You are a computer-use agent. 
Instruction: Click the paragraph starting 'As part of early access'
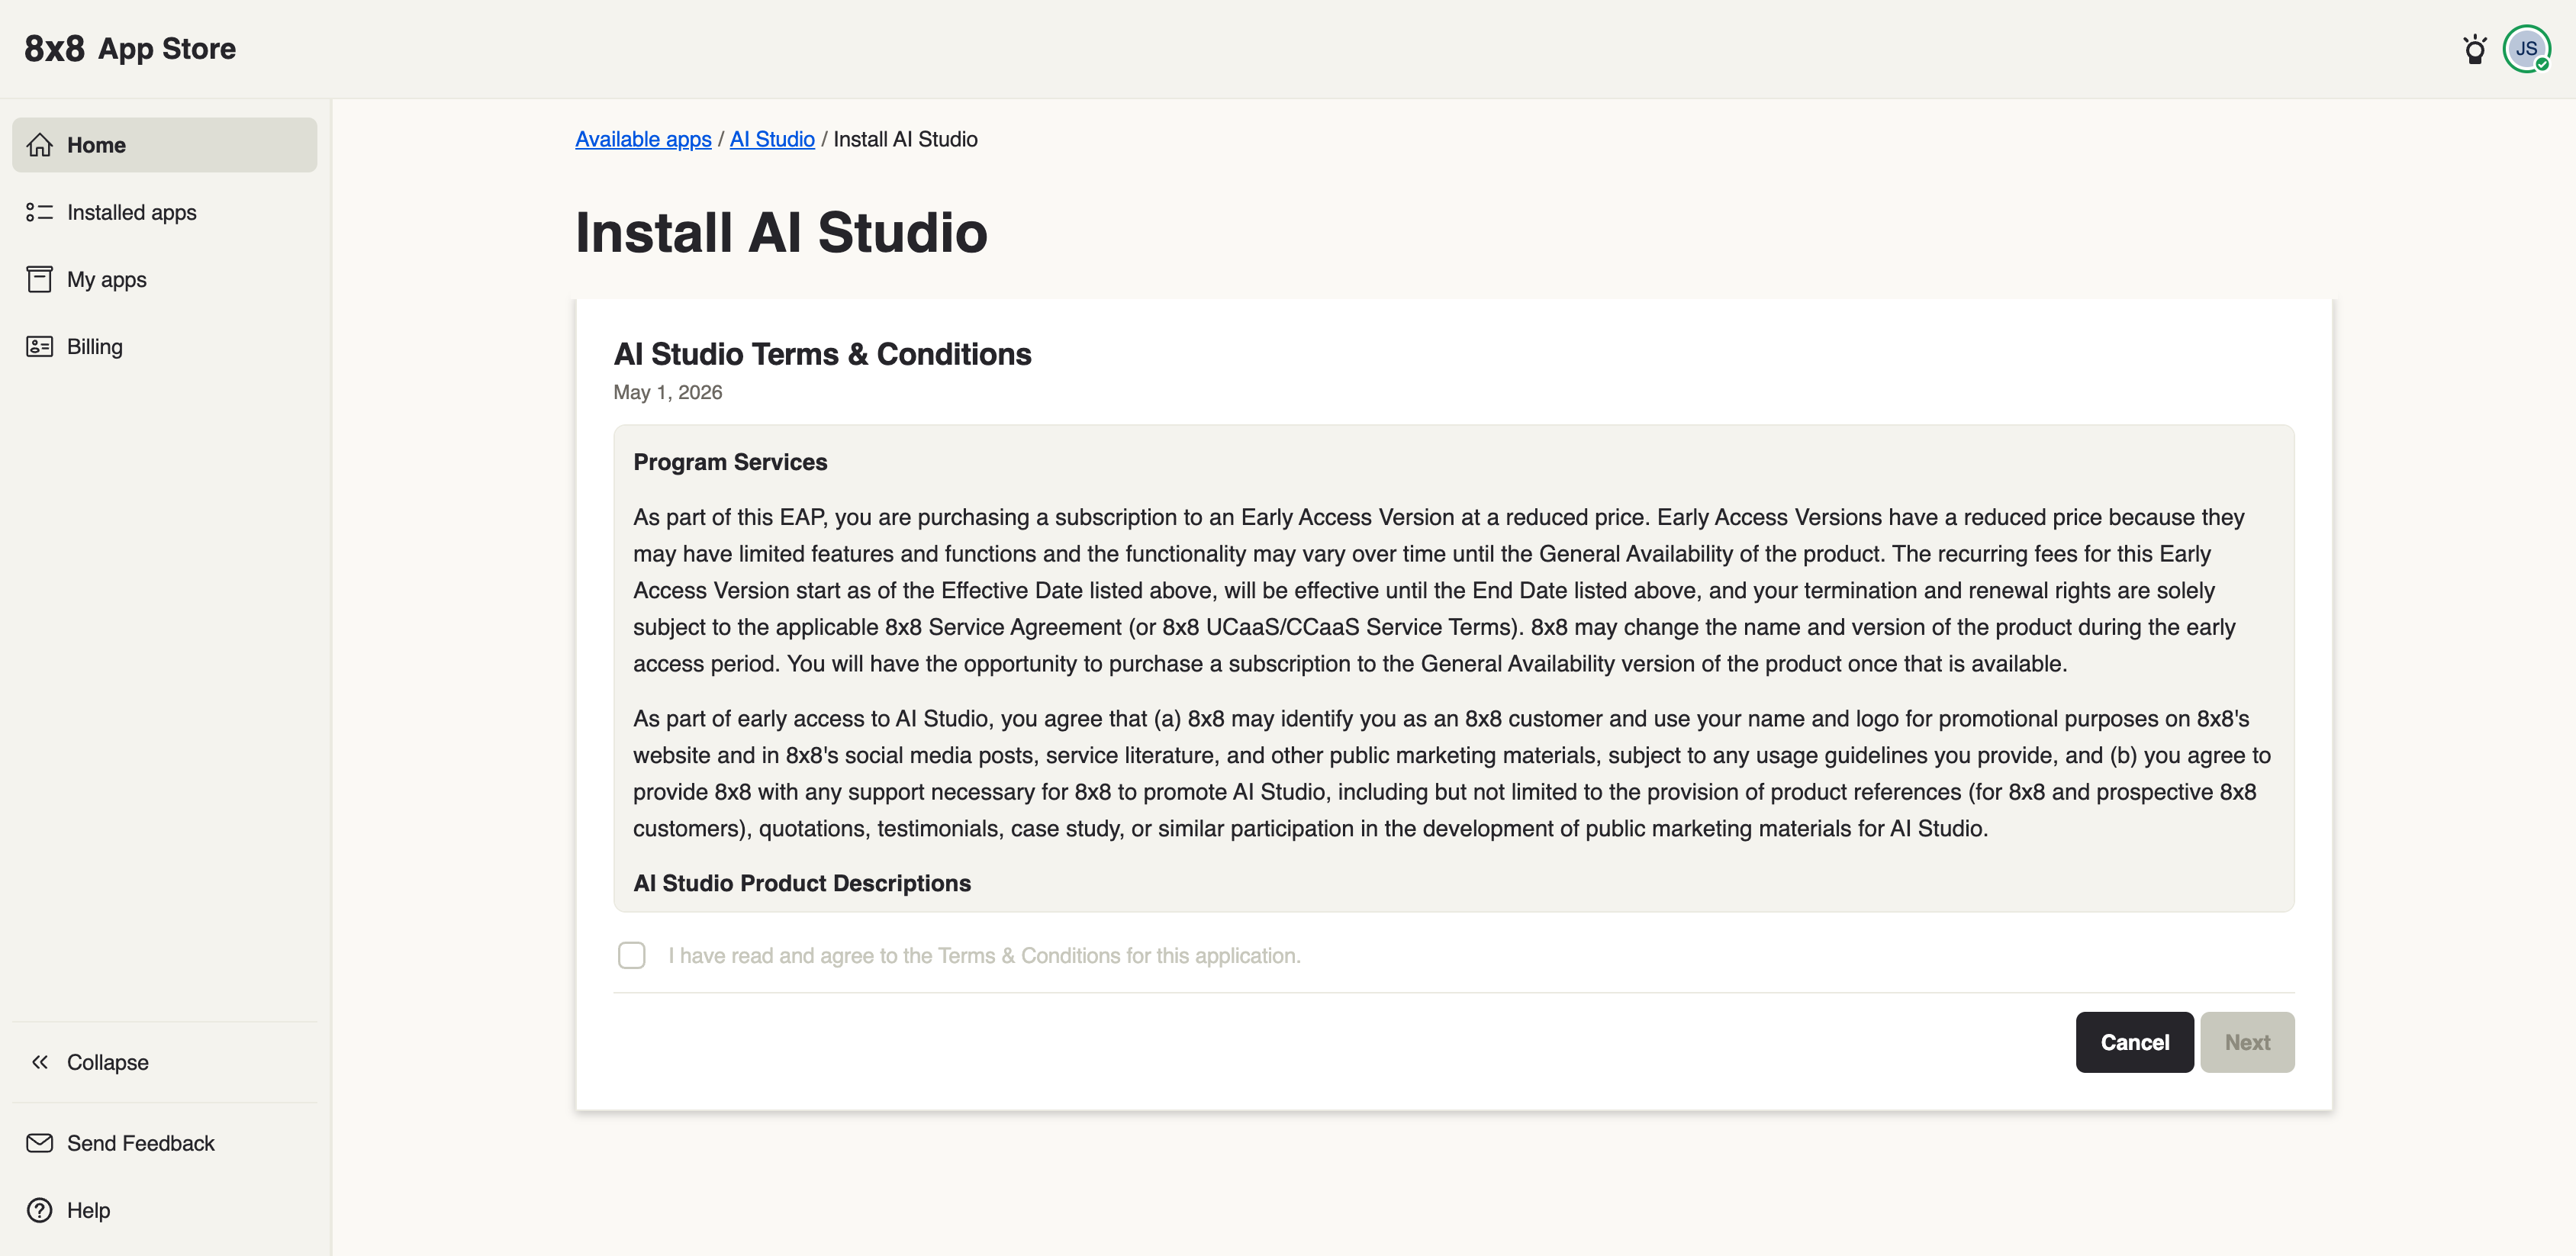1452,773
